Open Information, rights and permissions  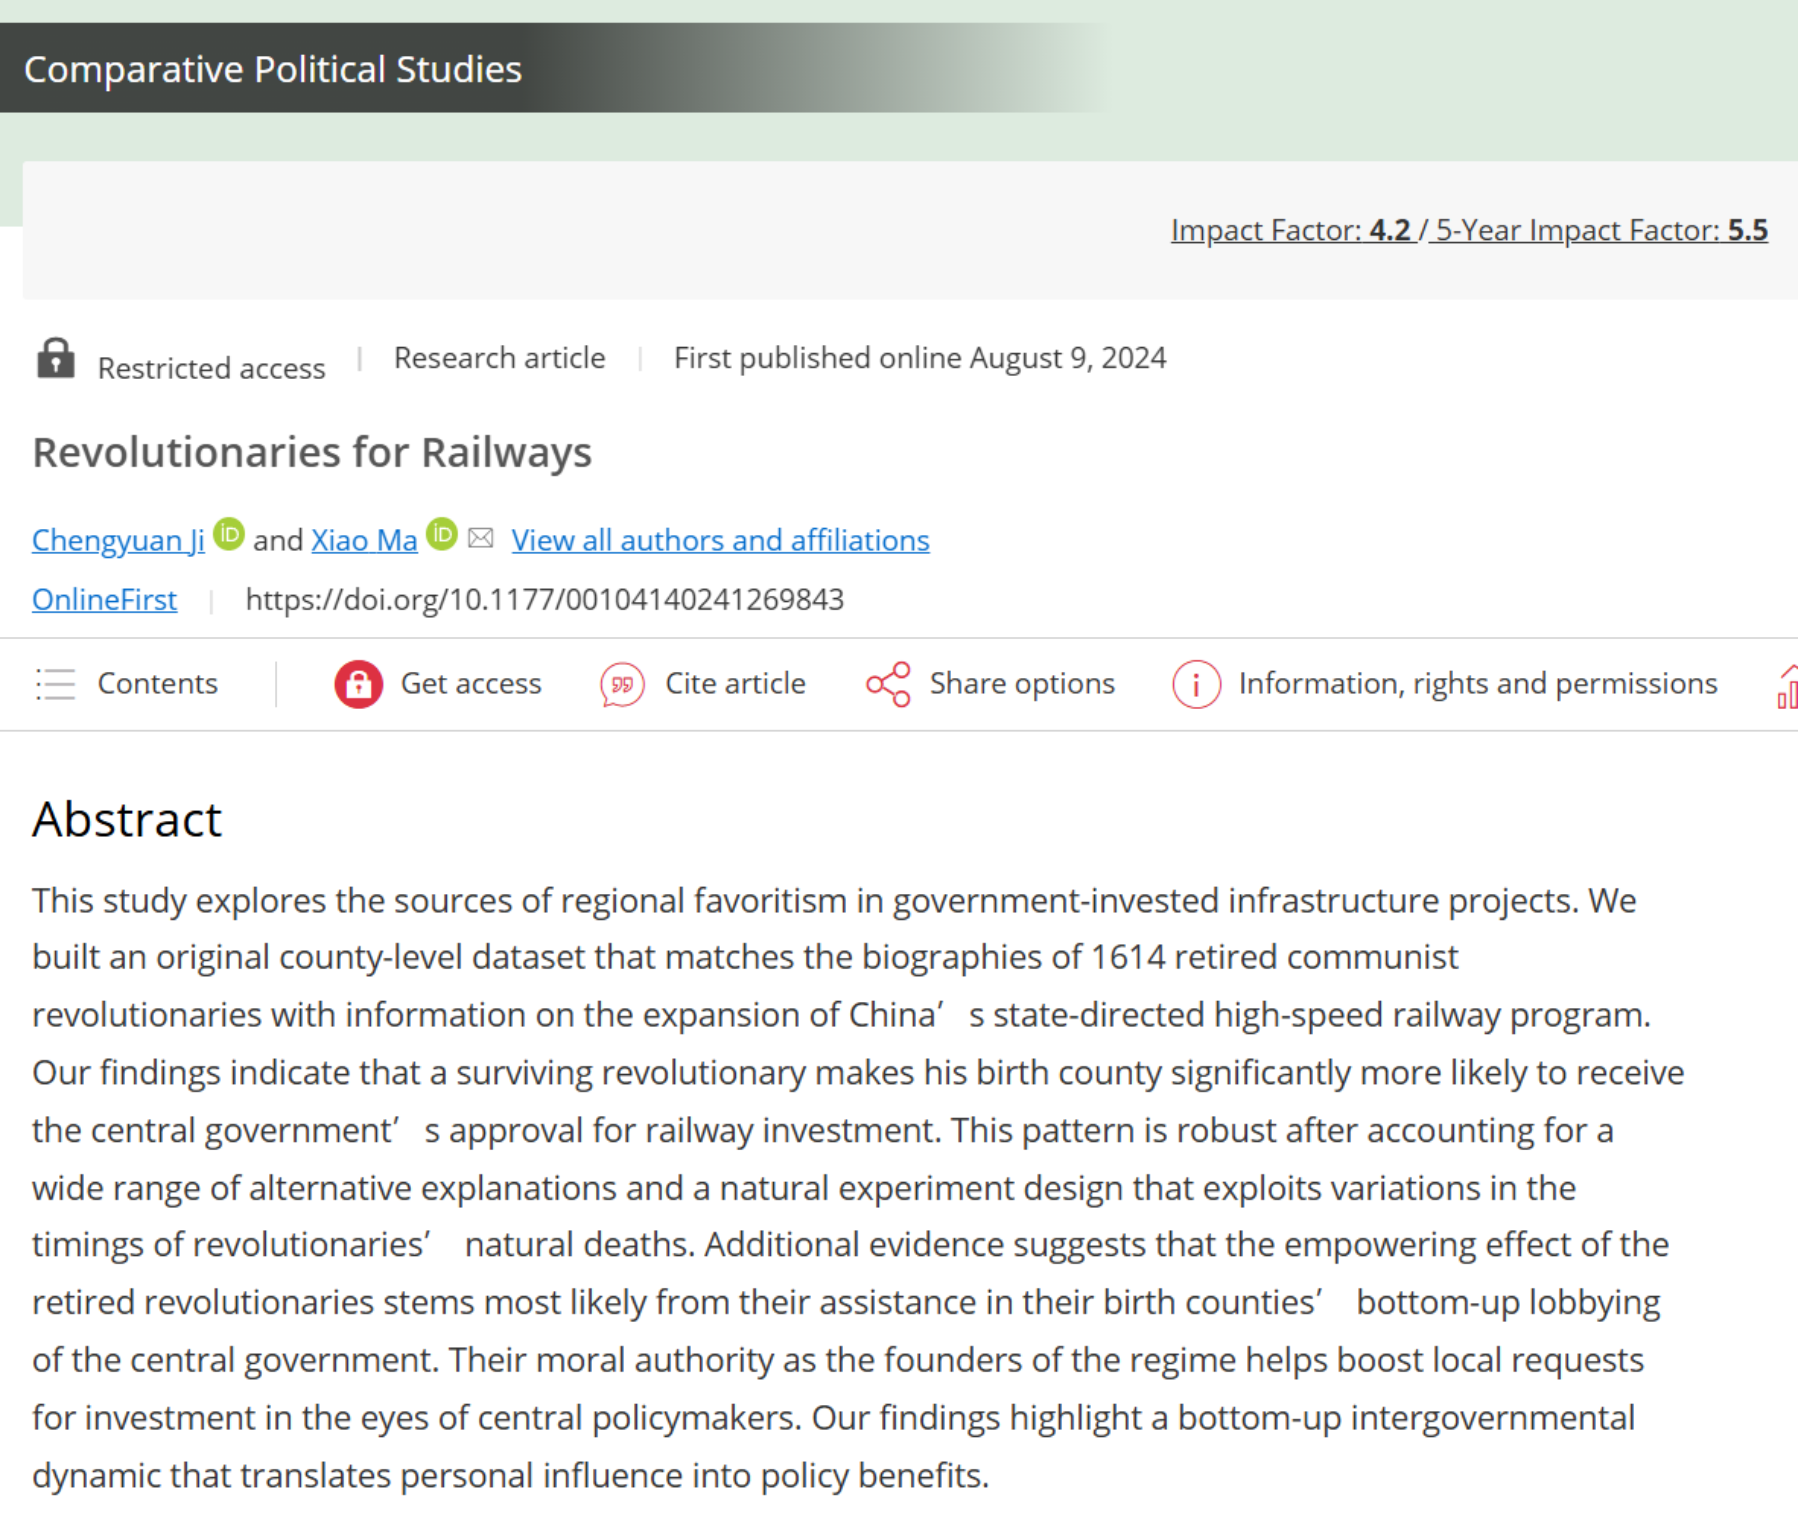click(1477, 684)
